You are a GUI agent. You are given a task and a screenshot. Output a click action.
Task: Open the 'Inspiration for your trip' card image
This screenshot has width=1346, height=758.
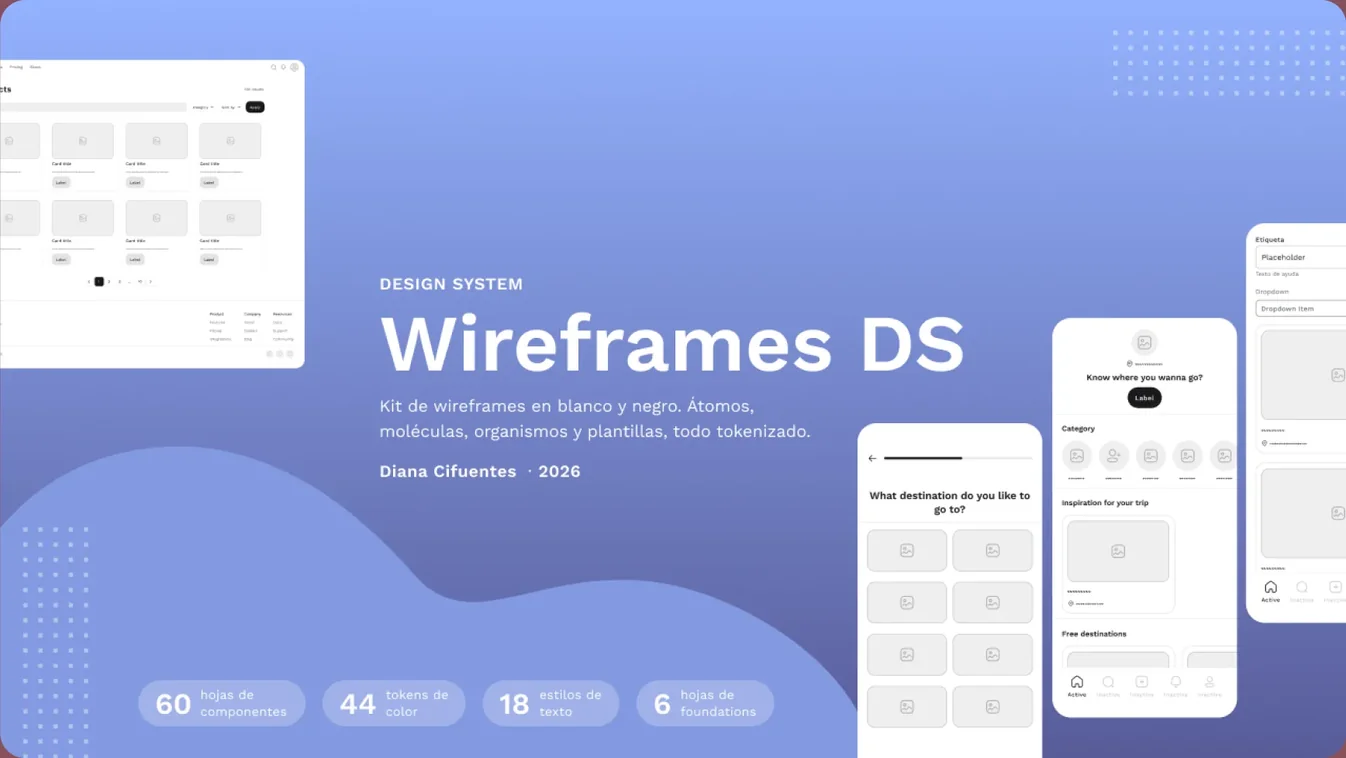1118,551
